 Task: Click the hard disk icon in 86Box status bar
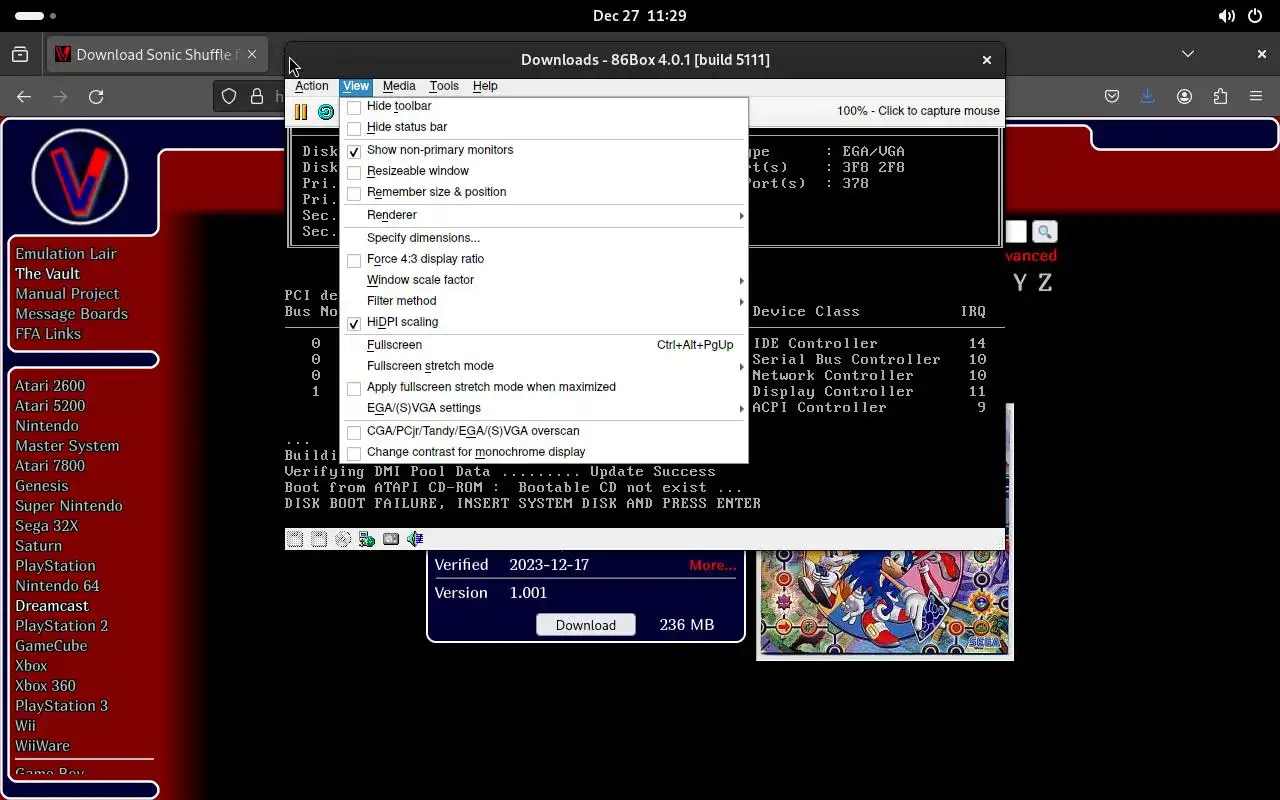click(391, 539)
